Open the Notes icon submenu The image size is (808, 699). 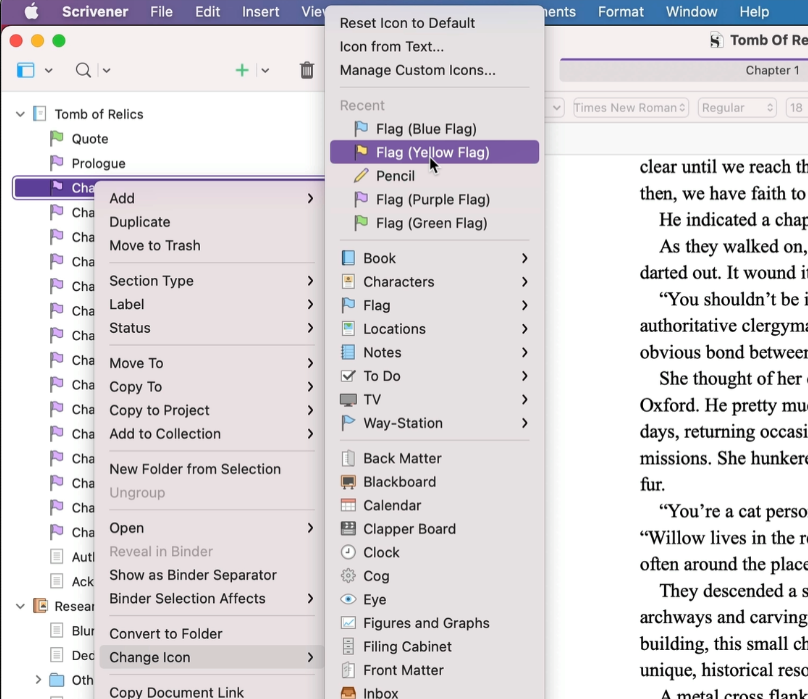434,353
